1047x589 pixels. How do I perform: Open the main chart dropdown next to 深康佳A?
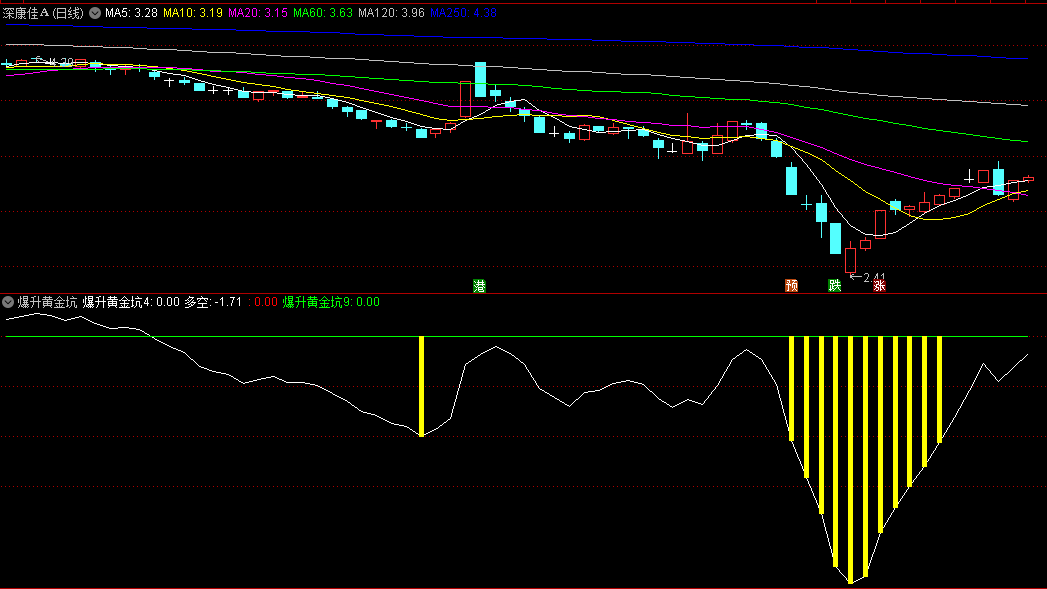coord(95,13)
